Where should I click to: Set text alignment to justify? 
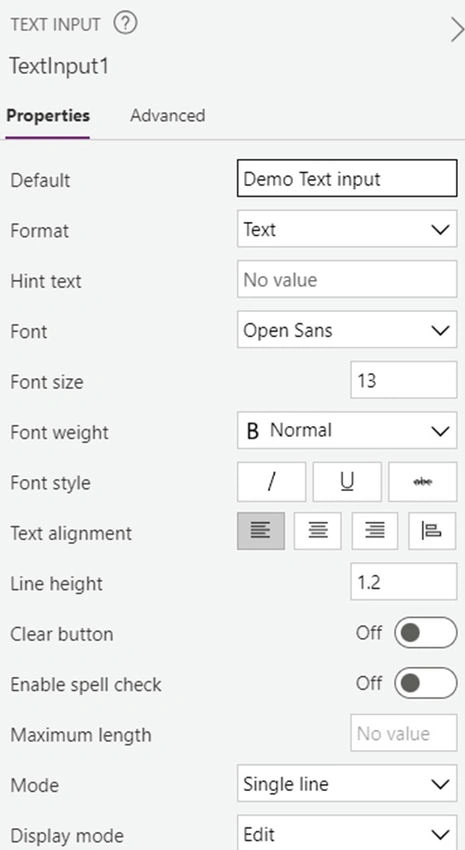point(432,531)
